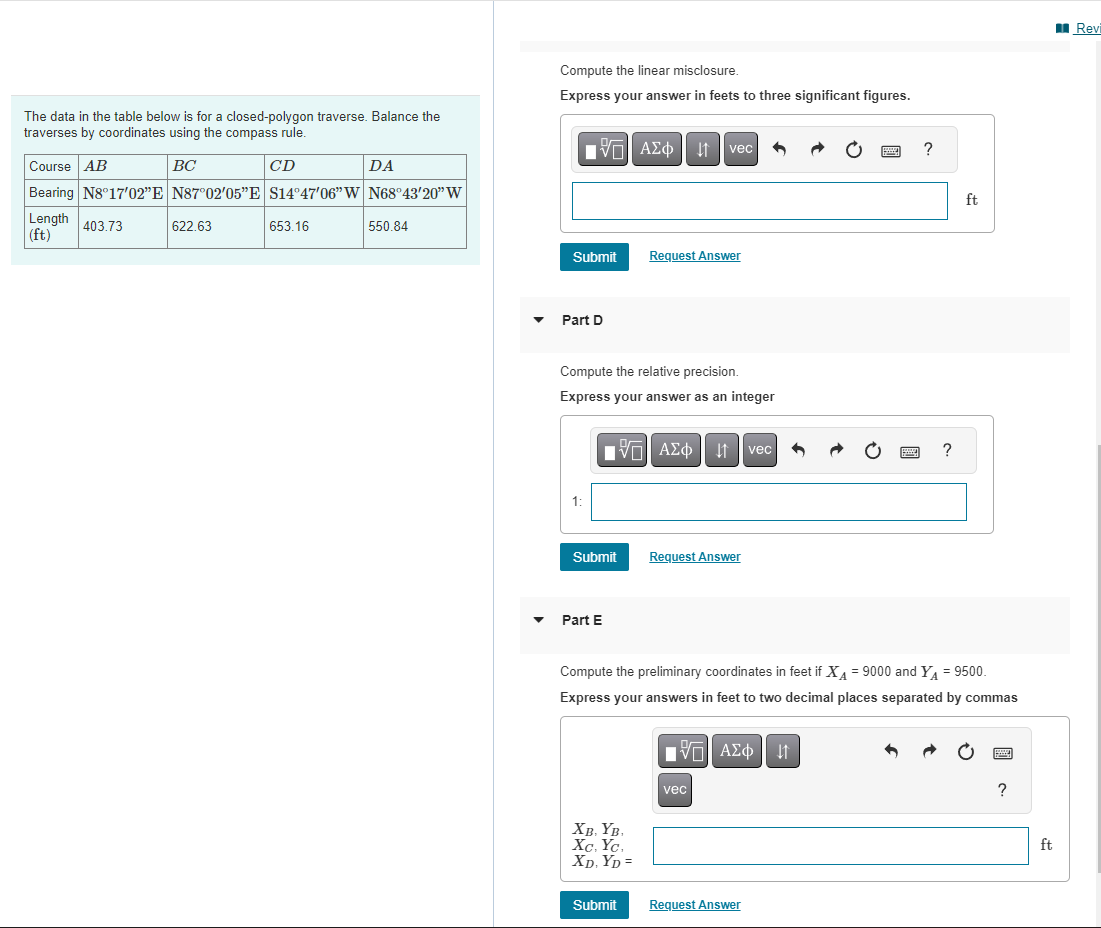Click the Part E section header

click(x=582, y=620)
